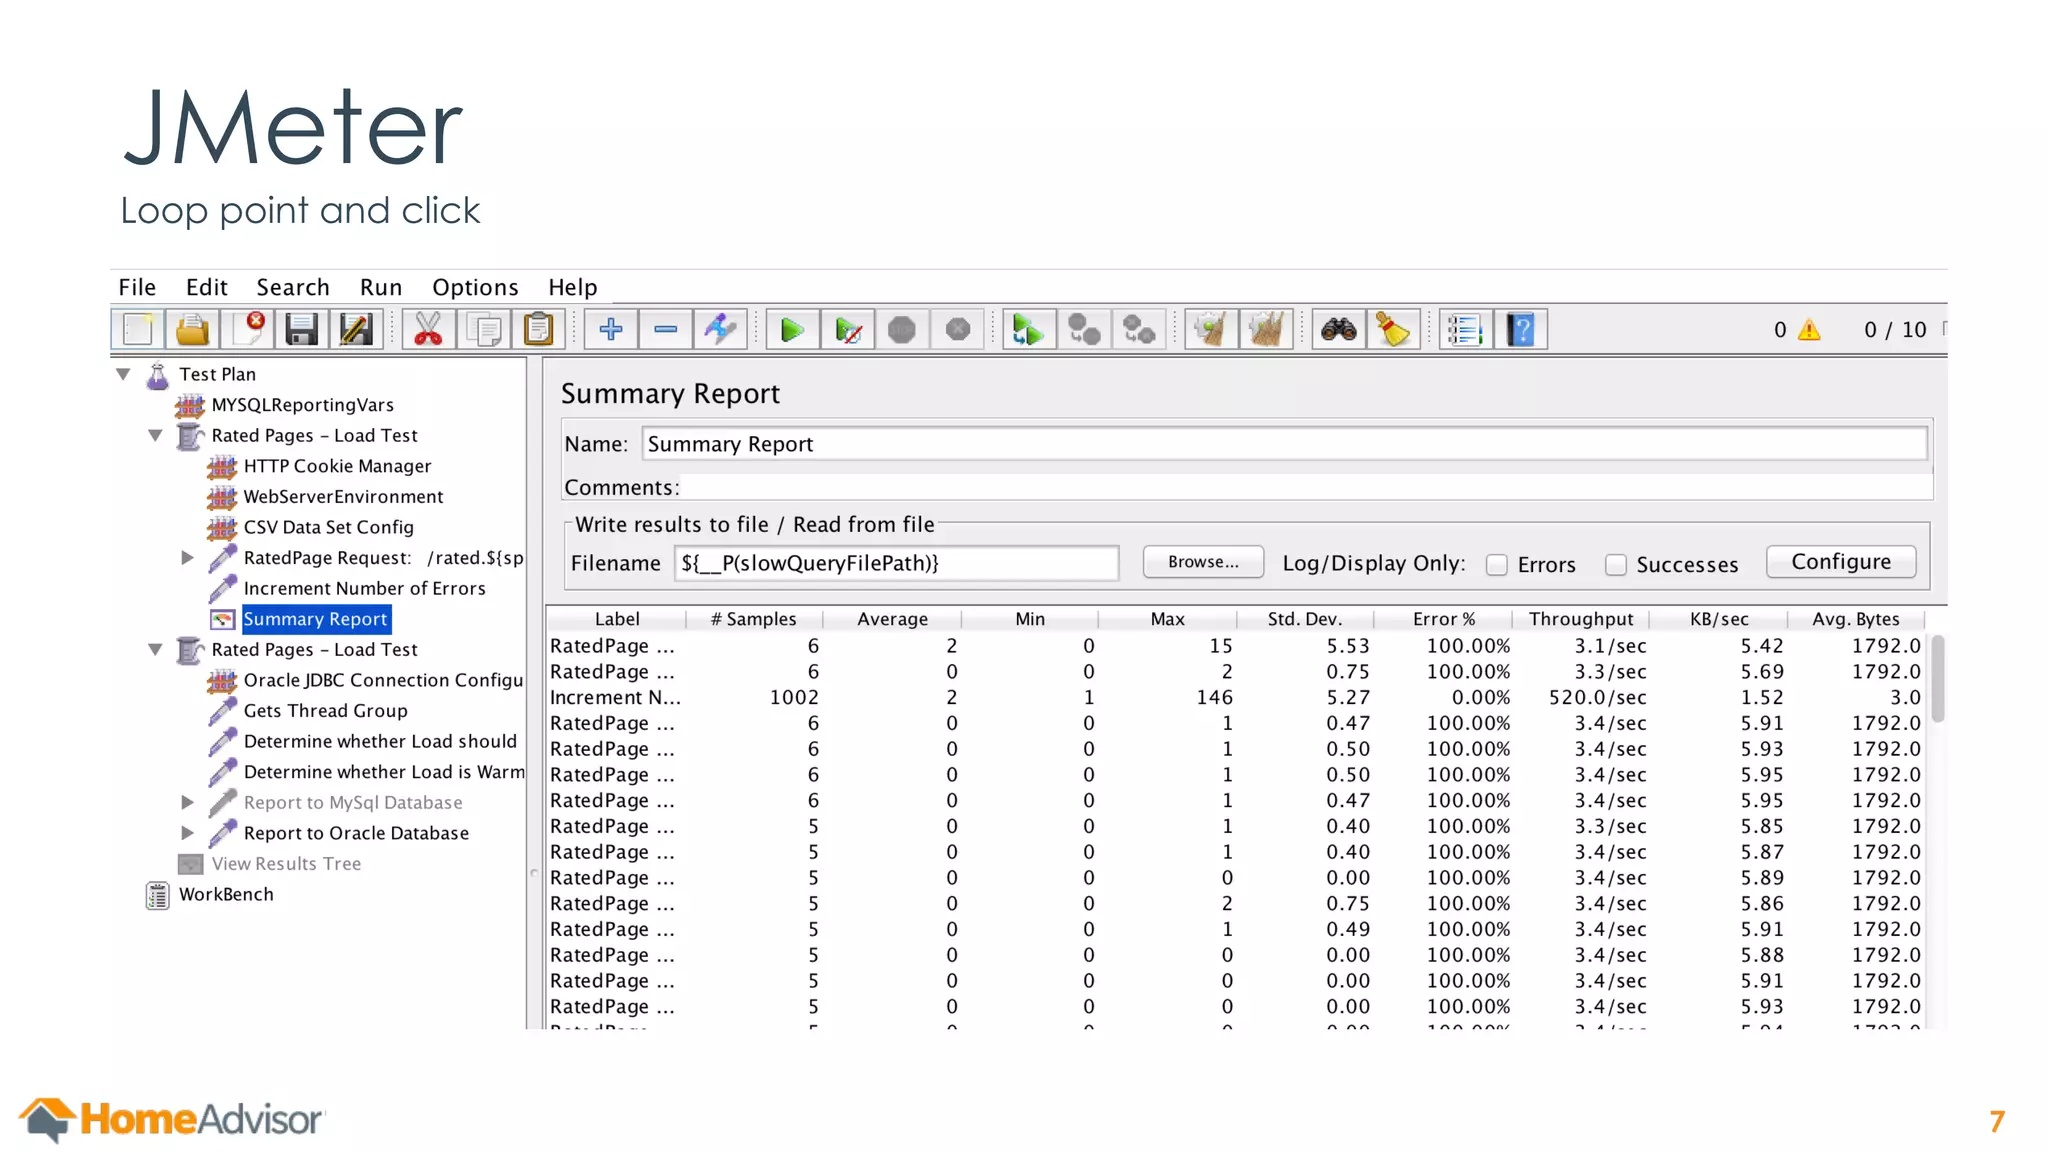Click the Stop test icon
Viewport: 2048px width, 1152px height.
click(x=902, y=329)
